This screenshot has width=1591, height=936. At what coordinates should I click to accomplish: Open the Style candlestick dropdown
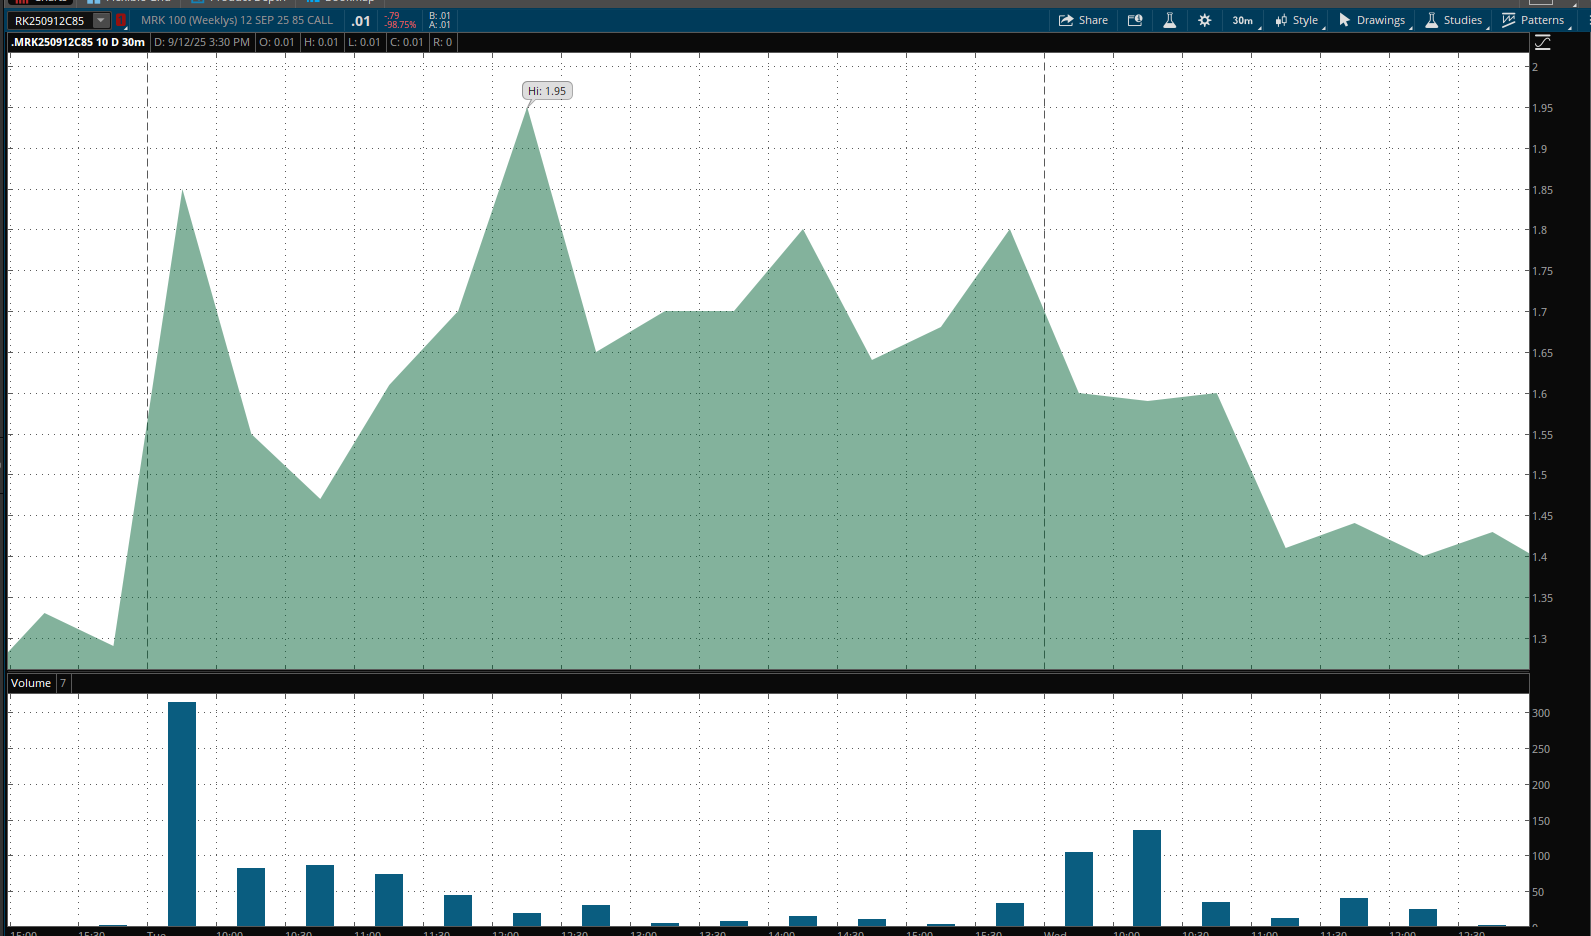tap(1297, 20)
